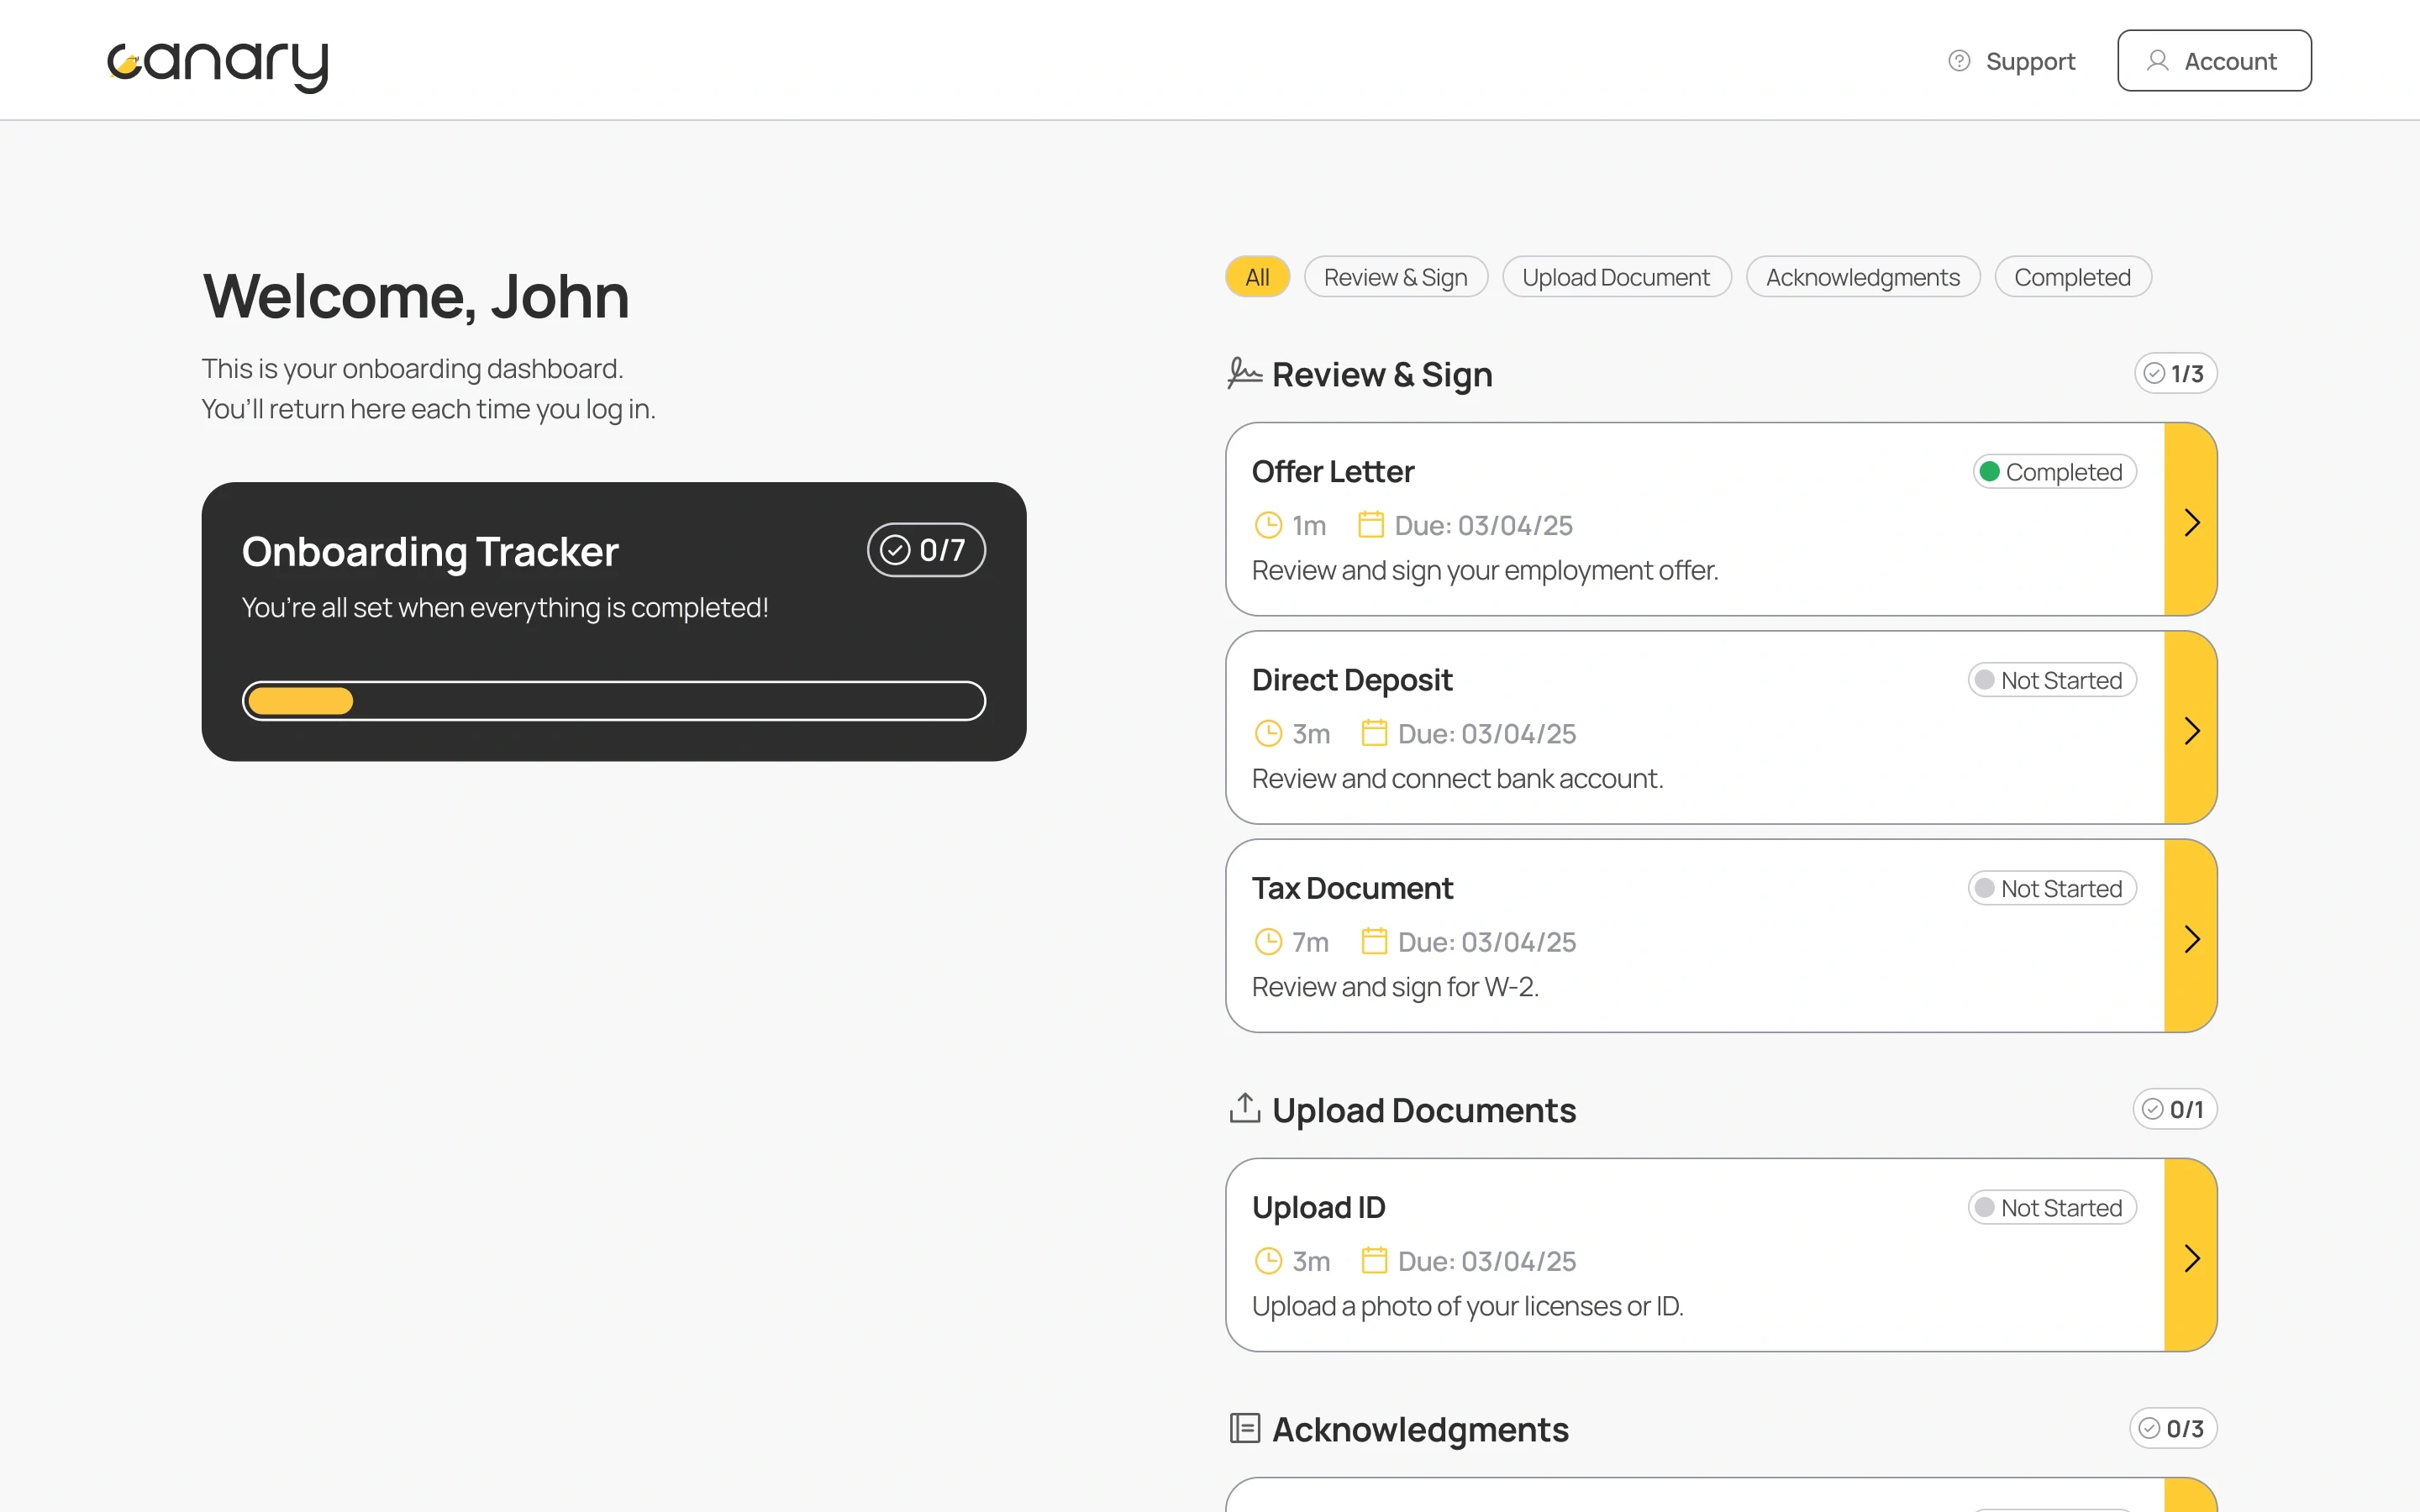This screenshot has height=1512, width=2420.
Task: Open Upload ID via yellow chevron arrow
Action: 2191,1258
